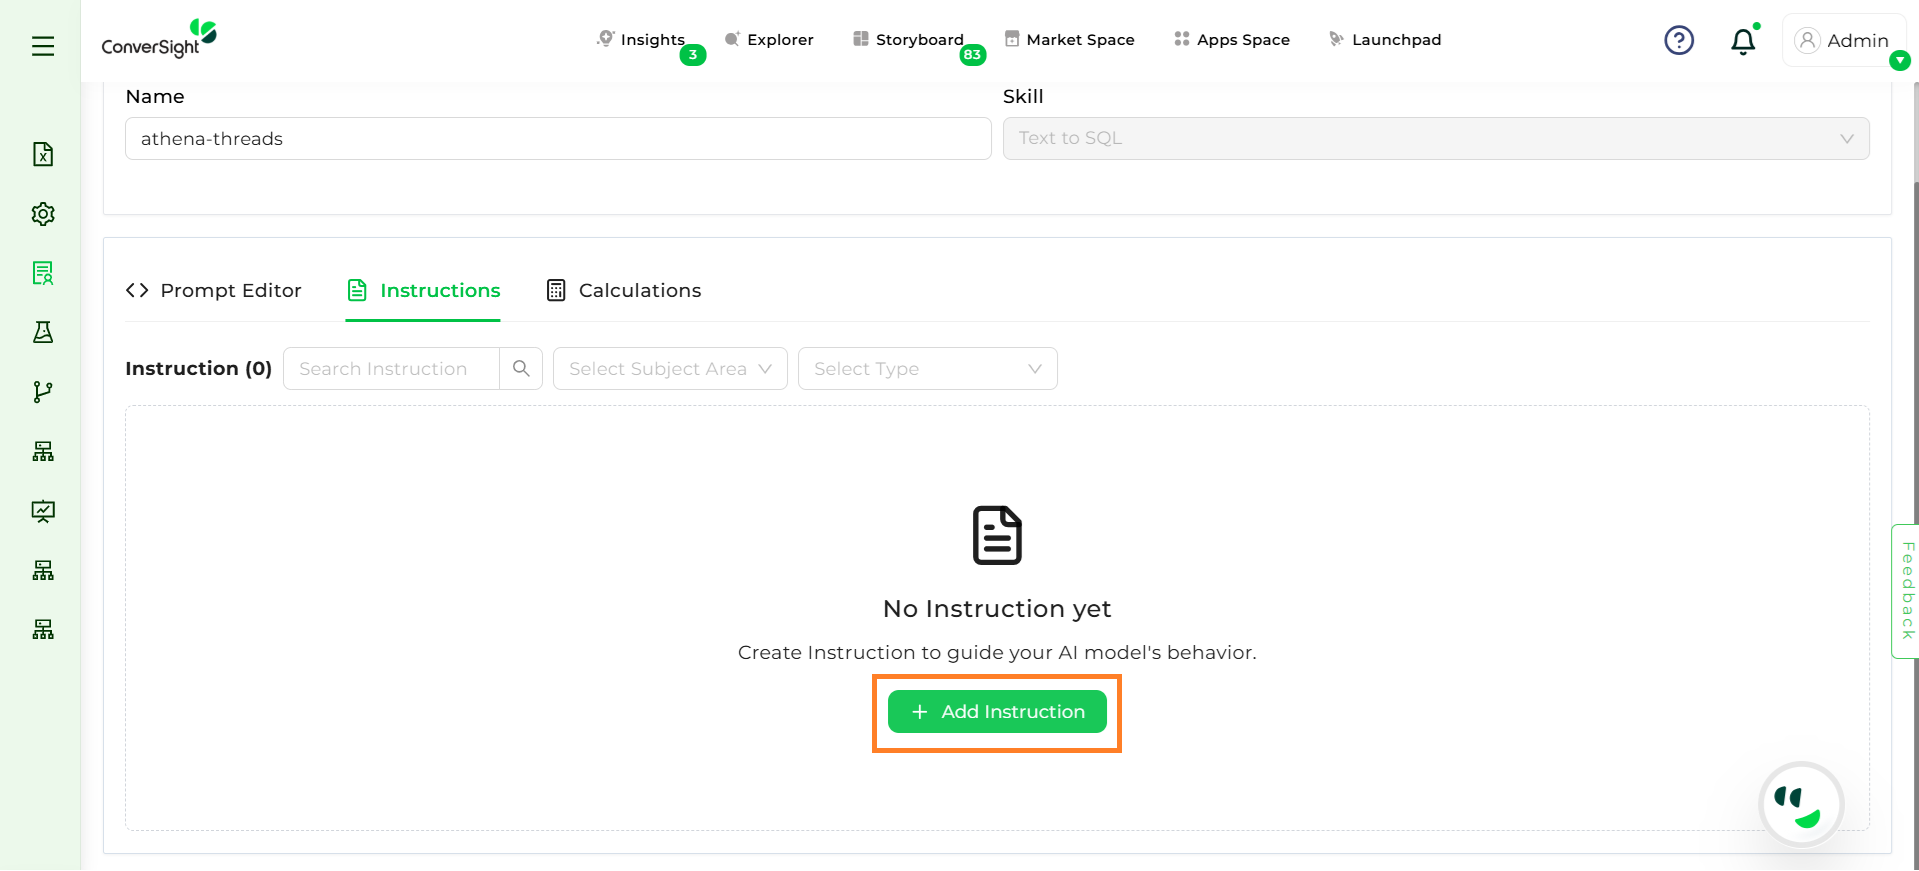Click the Search Instruction field
Viewport: 1919px width, 871px height.
[391, 369]
